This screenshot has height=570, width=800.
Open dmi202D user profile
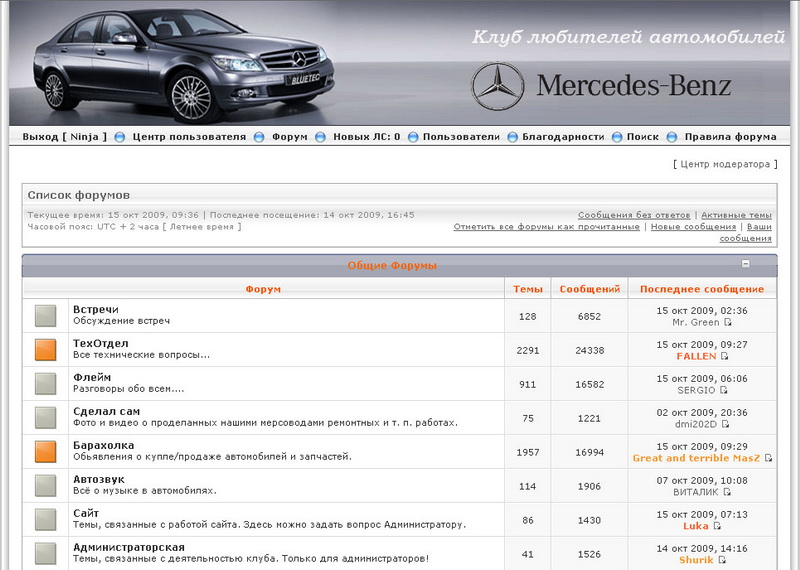[x=696, y=424]
